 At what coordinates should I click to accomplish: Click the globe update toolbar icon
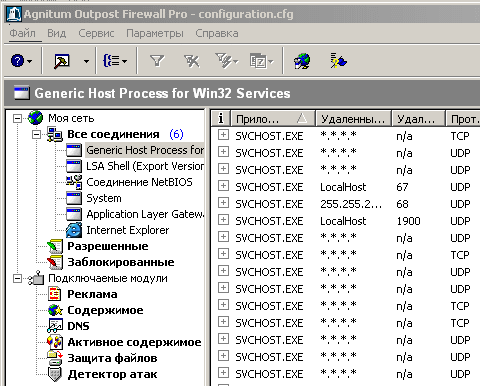tap(302, 61)
